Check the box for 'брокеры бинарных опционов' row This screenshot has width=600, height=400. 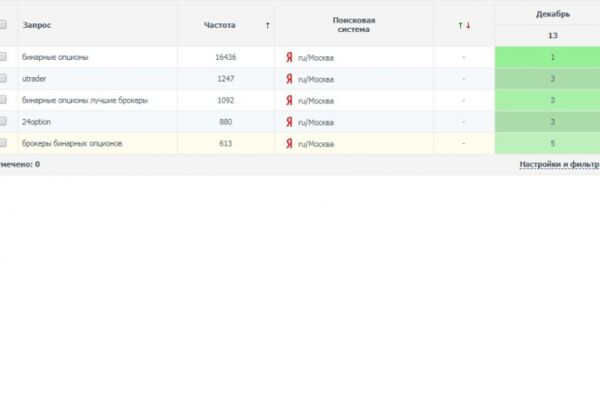pyautogui.click(x=3, y=143)
